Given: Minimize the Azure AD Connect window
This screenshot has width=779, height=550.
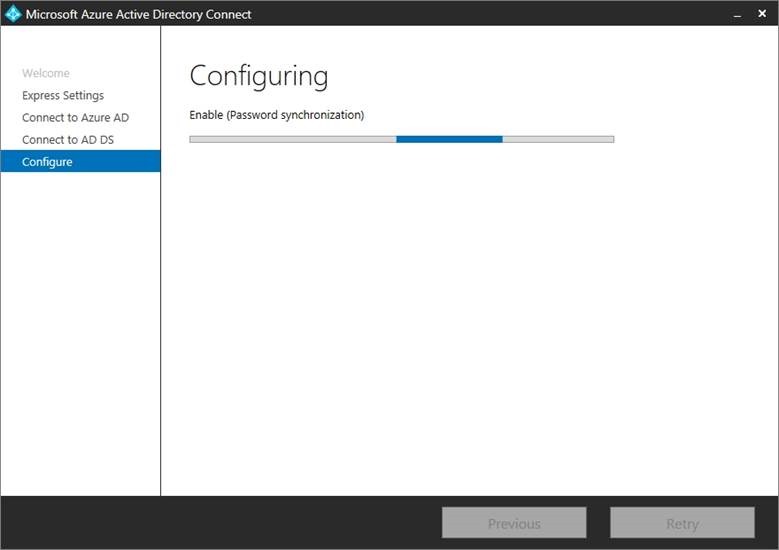Looking at the screenshot, I should pyautogui.click(x=737, y=14).
